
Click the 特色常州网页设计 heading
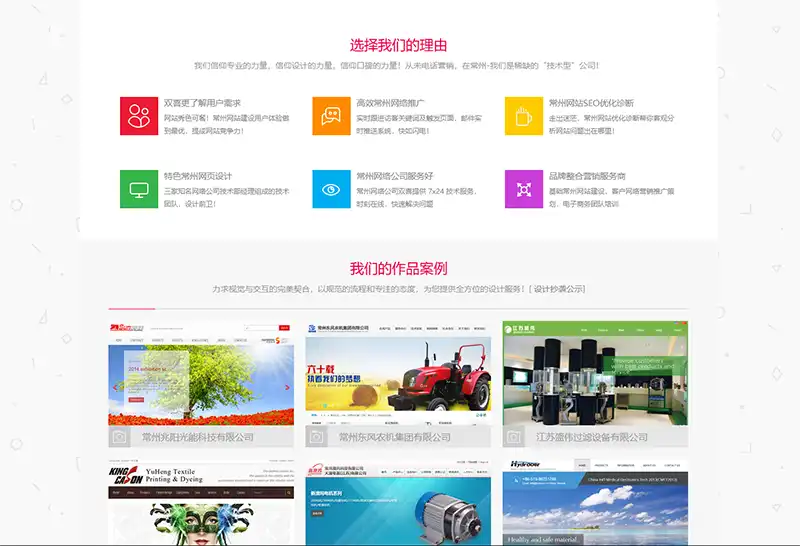pos(198,176)
